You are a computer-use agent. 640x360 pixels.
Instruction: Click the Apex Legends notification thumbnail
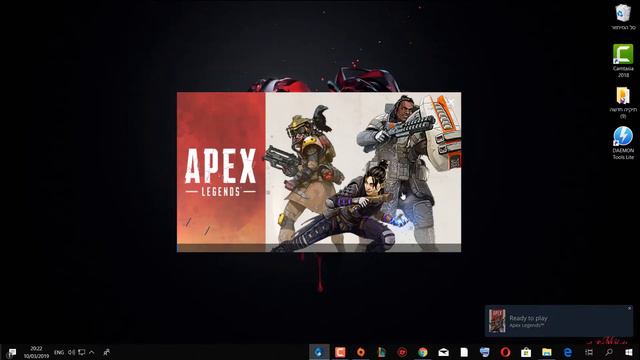497,320
